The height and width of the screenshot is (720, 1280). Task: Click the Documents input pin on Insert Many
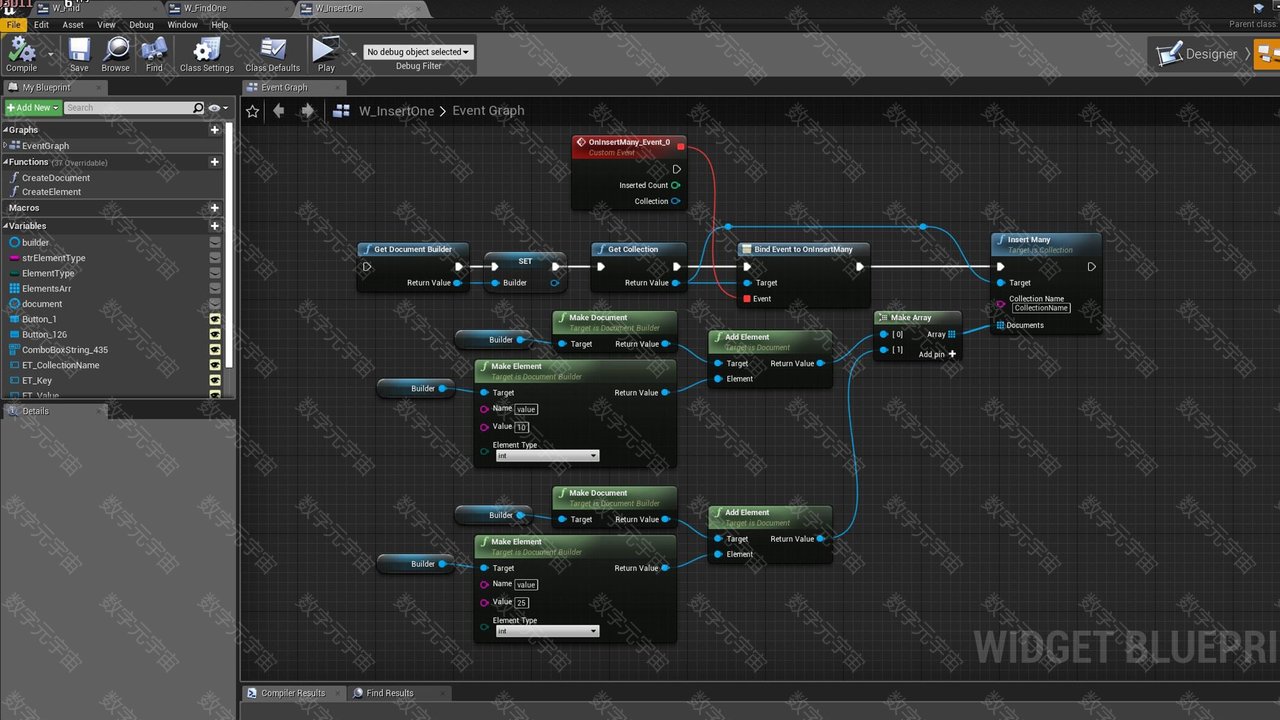1000,325
